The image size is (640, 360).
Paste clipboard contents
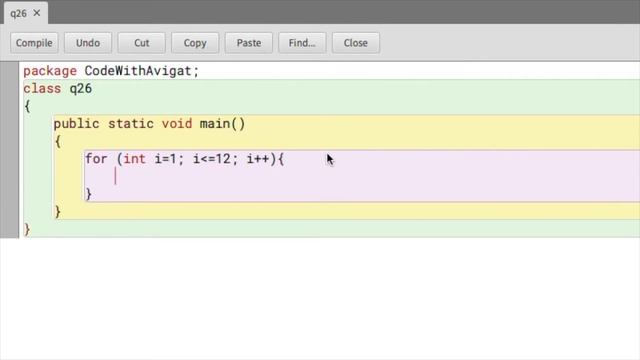coord(249,43)
